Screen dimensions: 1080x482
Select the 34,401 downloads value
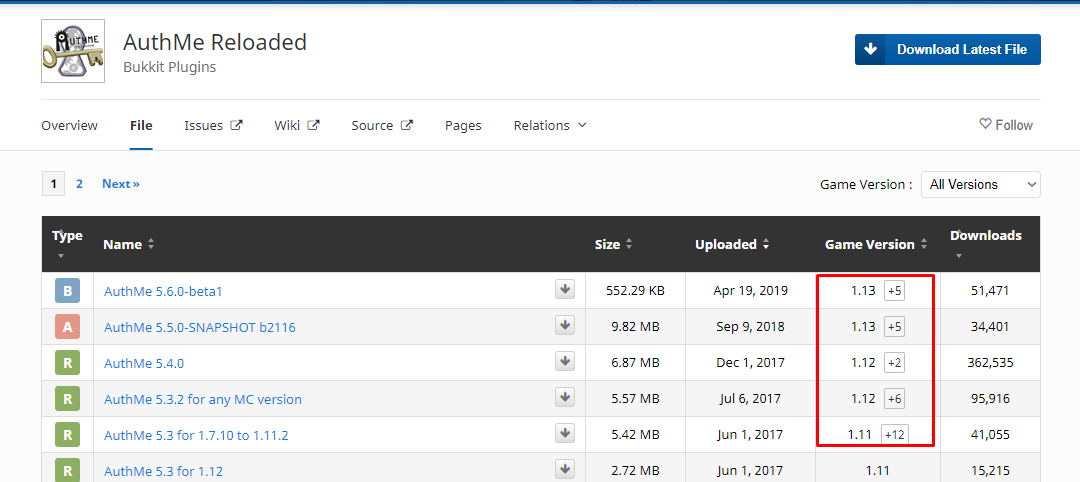(990, 326)
